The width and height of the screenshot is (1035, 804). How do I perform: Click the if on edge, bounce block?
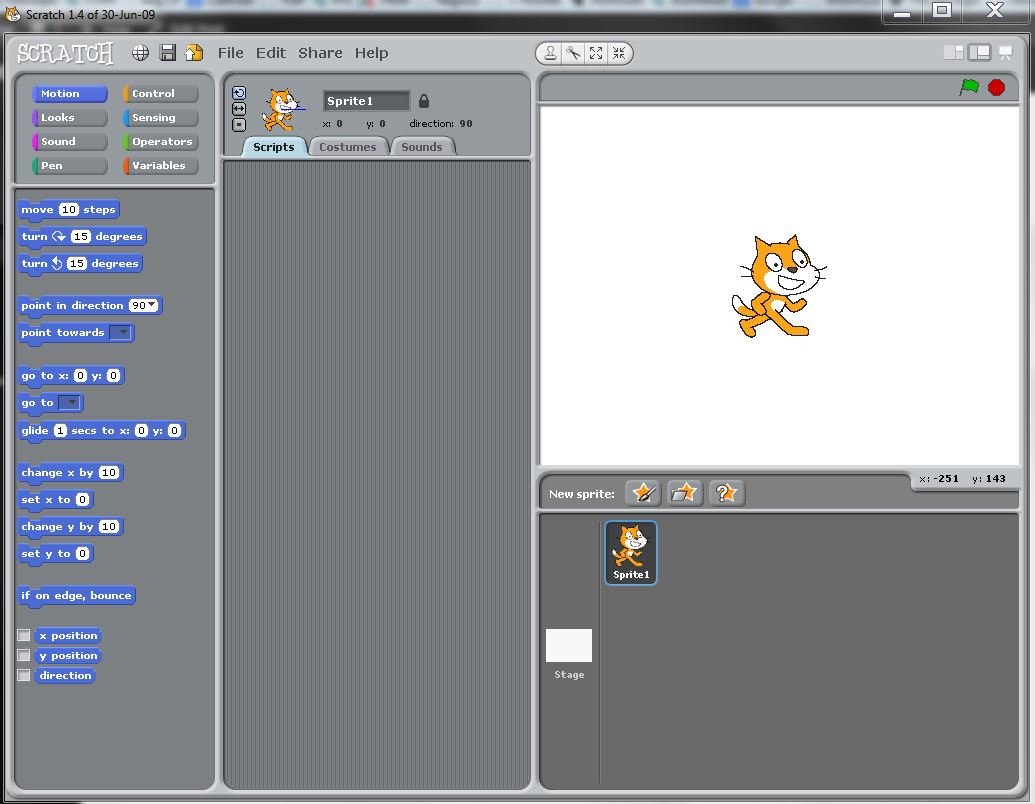77,595
